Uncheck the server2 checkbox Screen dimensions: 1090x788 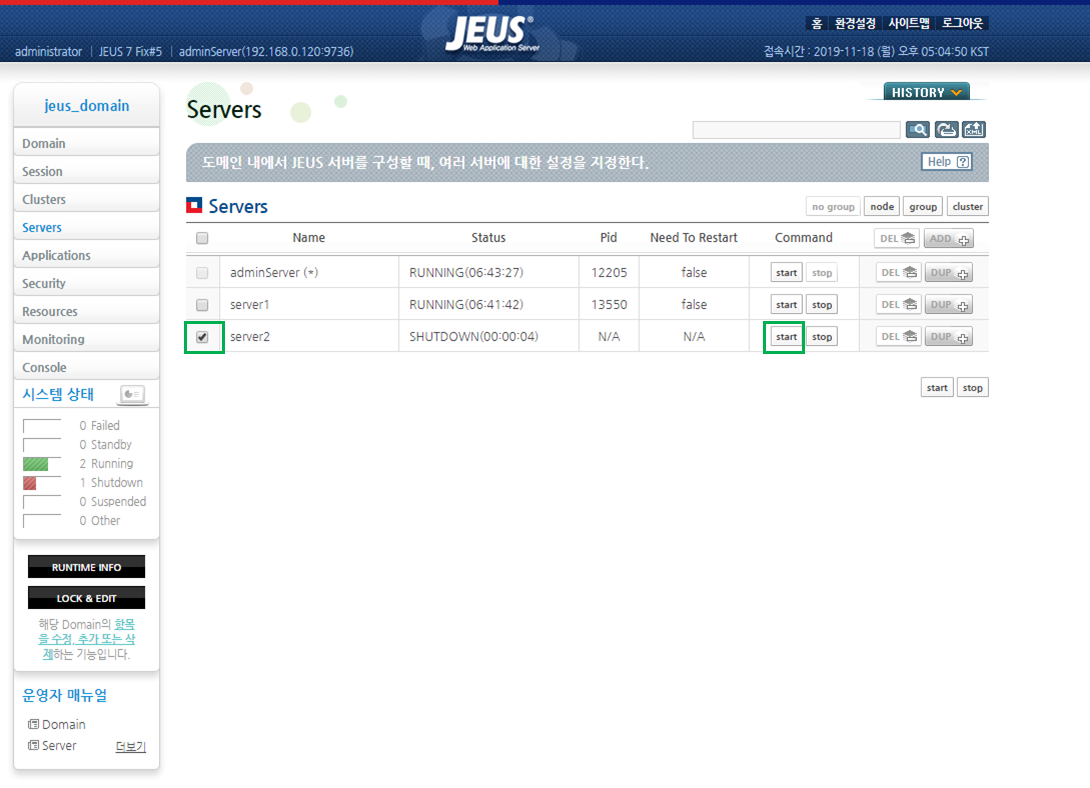tap(202, 337)
